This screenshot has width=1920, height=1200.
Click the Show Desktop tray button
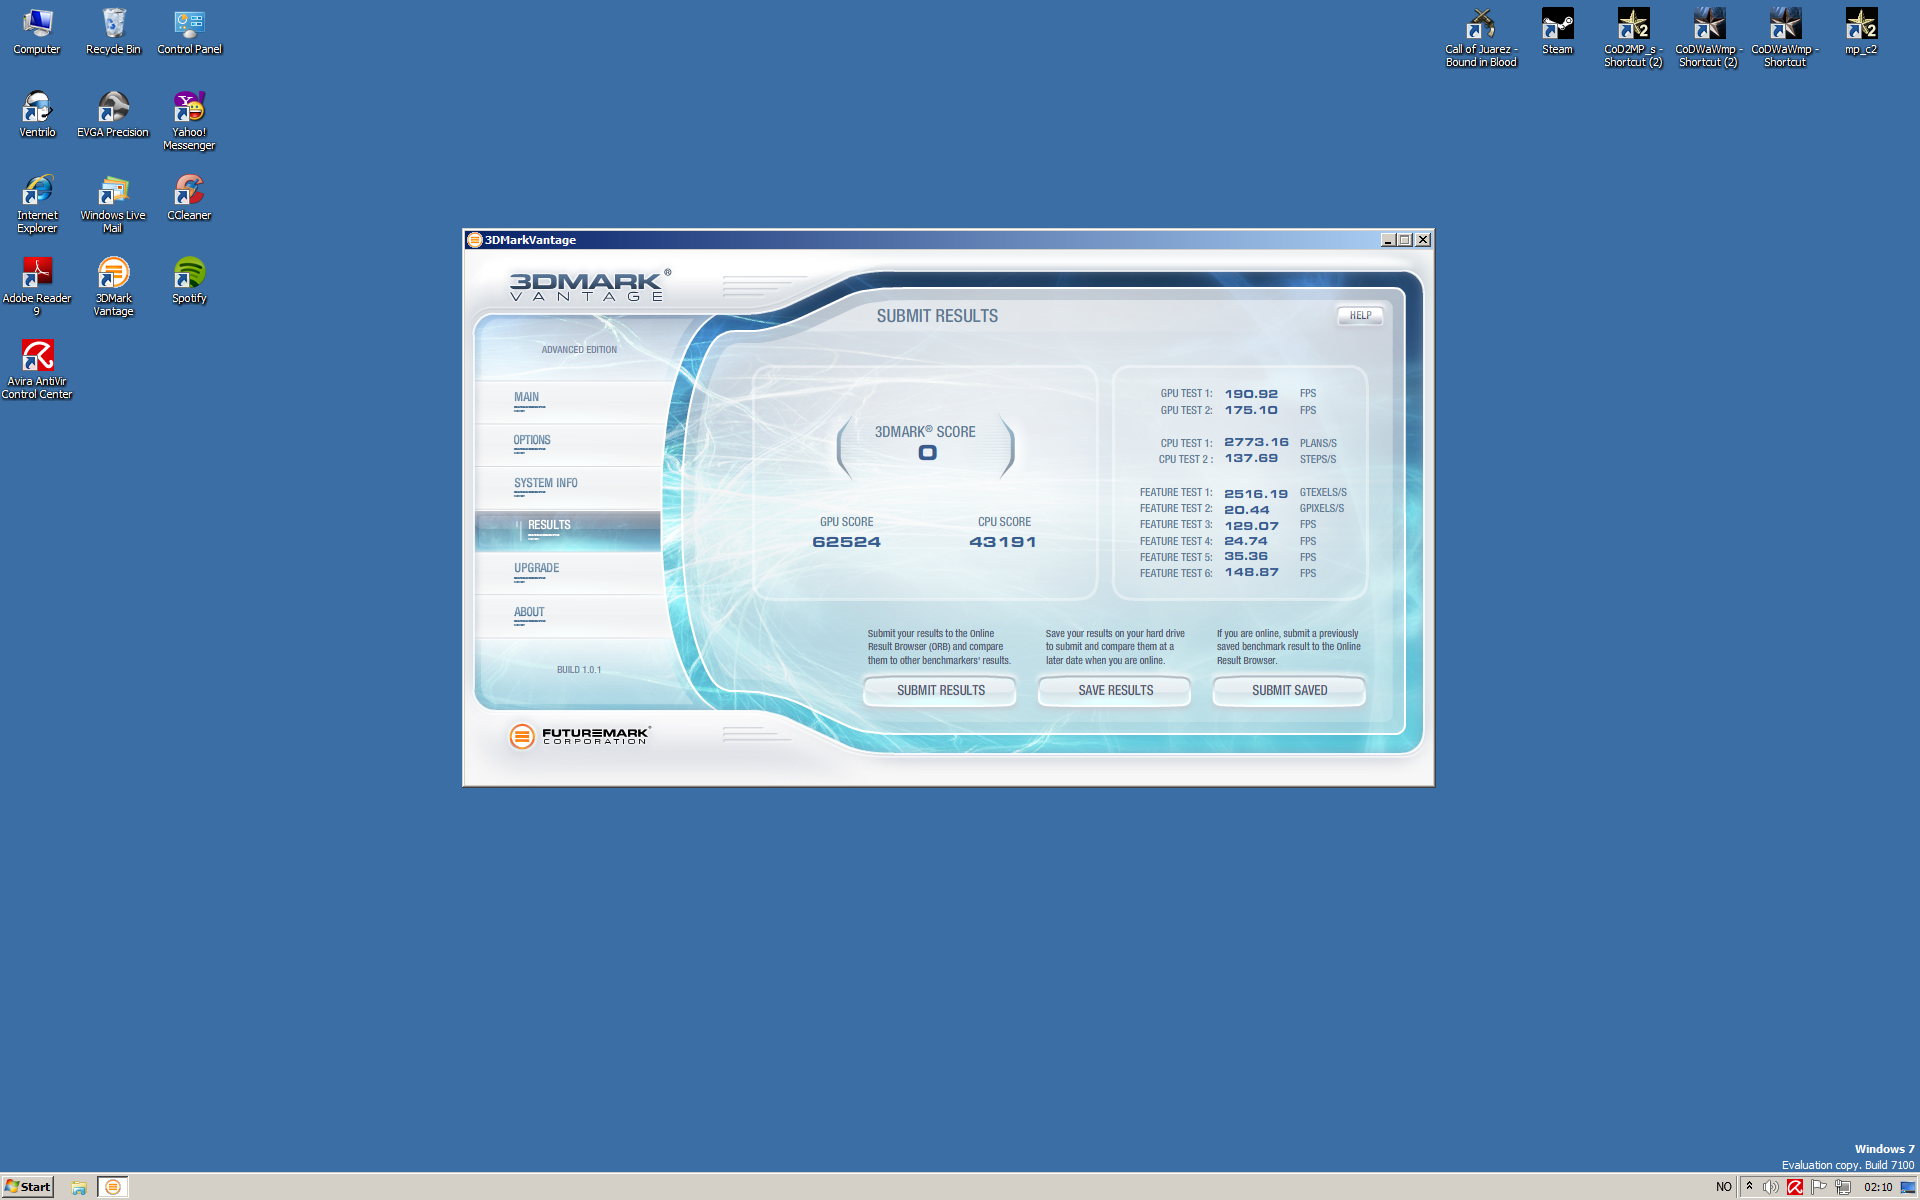click(1908, 1187)
